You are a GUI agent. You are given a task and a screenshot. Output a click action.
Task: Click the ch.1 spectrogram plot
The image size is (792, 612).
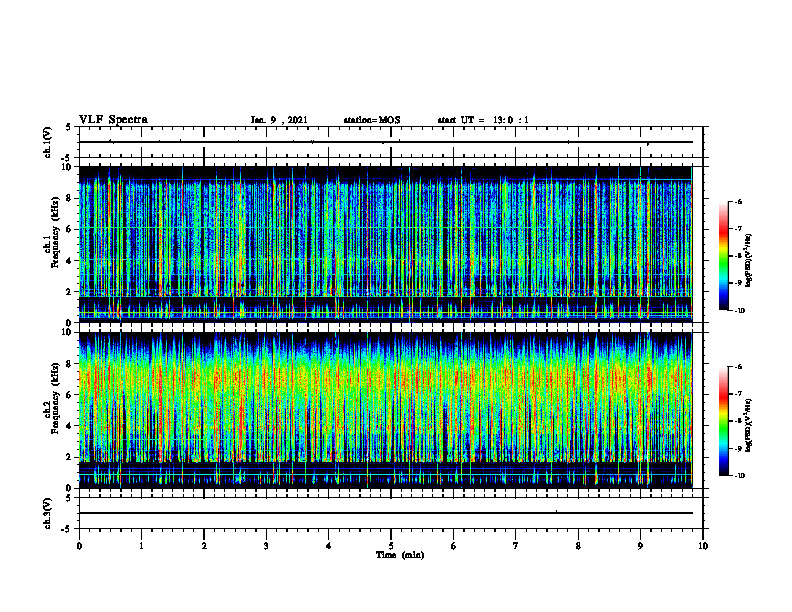tap(386, 244)
